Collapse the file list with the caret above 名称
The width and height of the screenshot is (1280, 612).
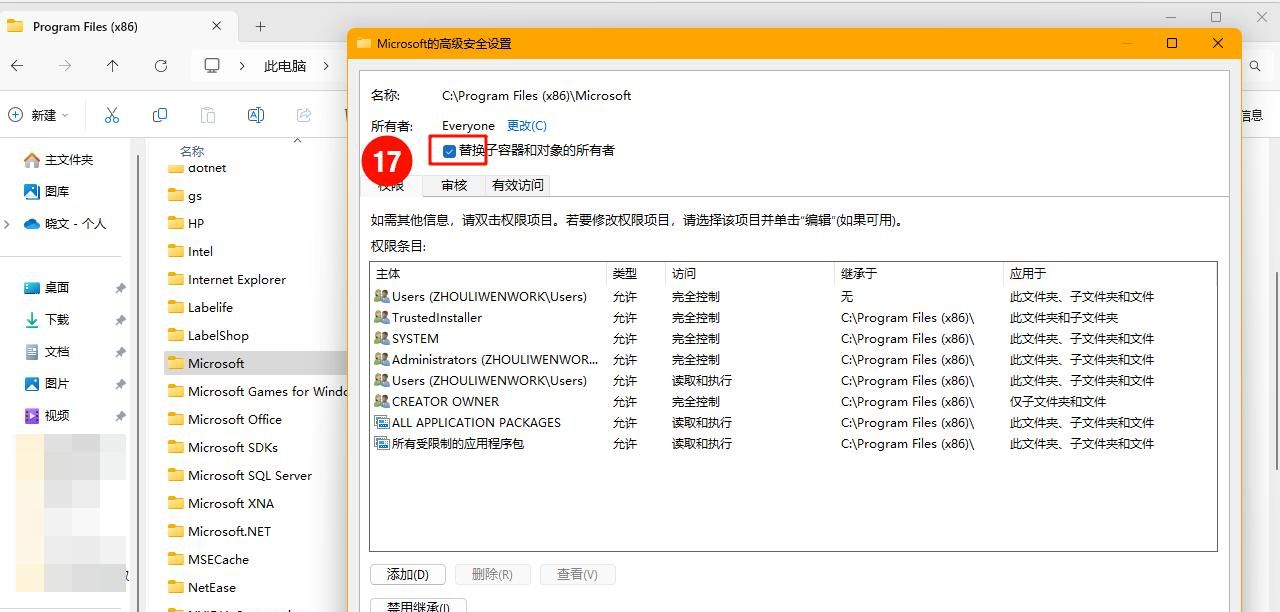click(x=297, y=140)
